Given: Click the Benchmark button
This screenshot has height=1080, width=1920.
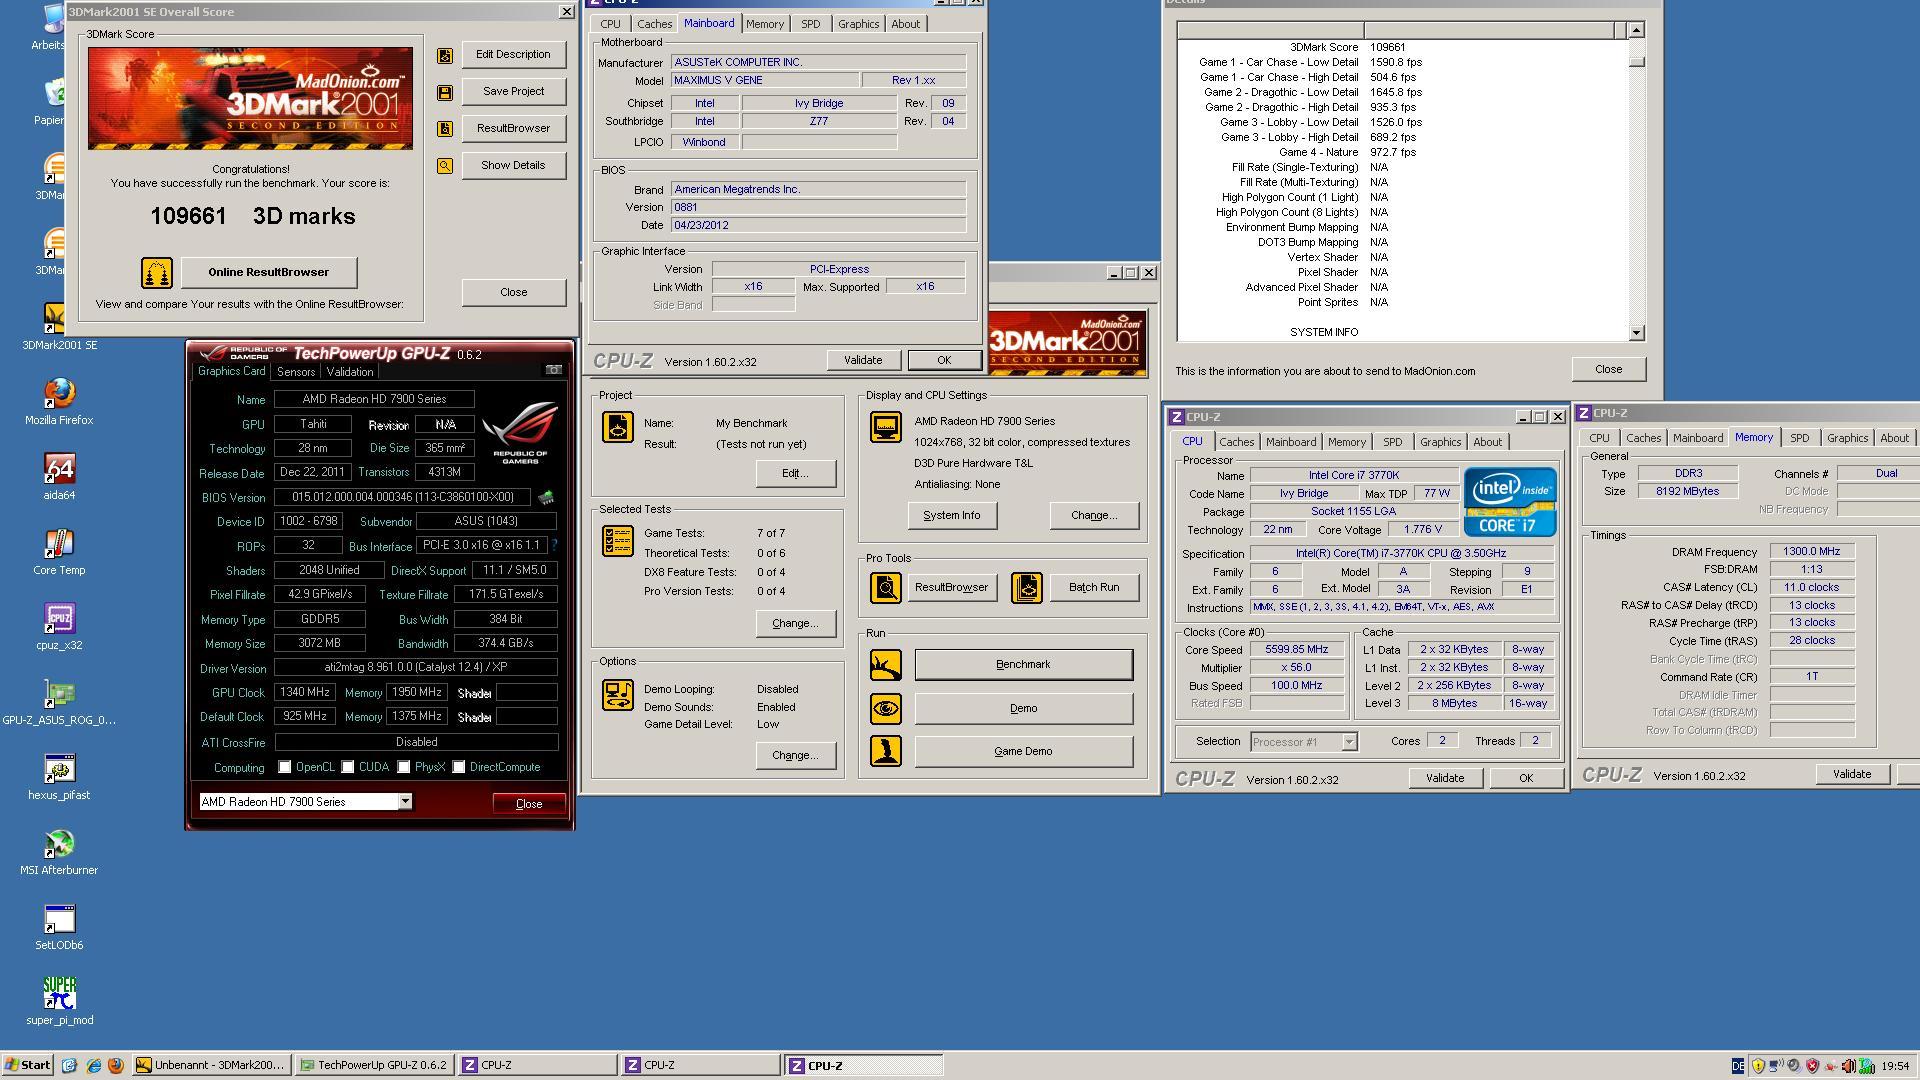Looking at the screenshot, I should [x=1023, y=664].
